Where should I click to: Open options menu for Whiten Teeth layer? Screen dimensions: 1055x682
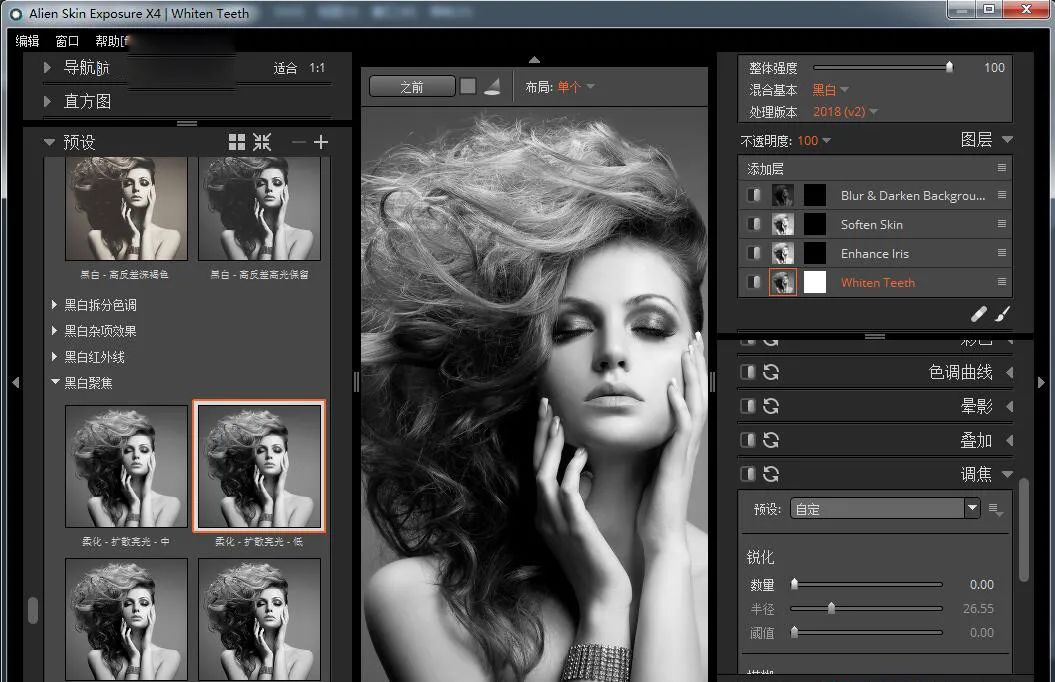[1002, 282]
